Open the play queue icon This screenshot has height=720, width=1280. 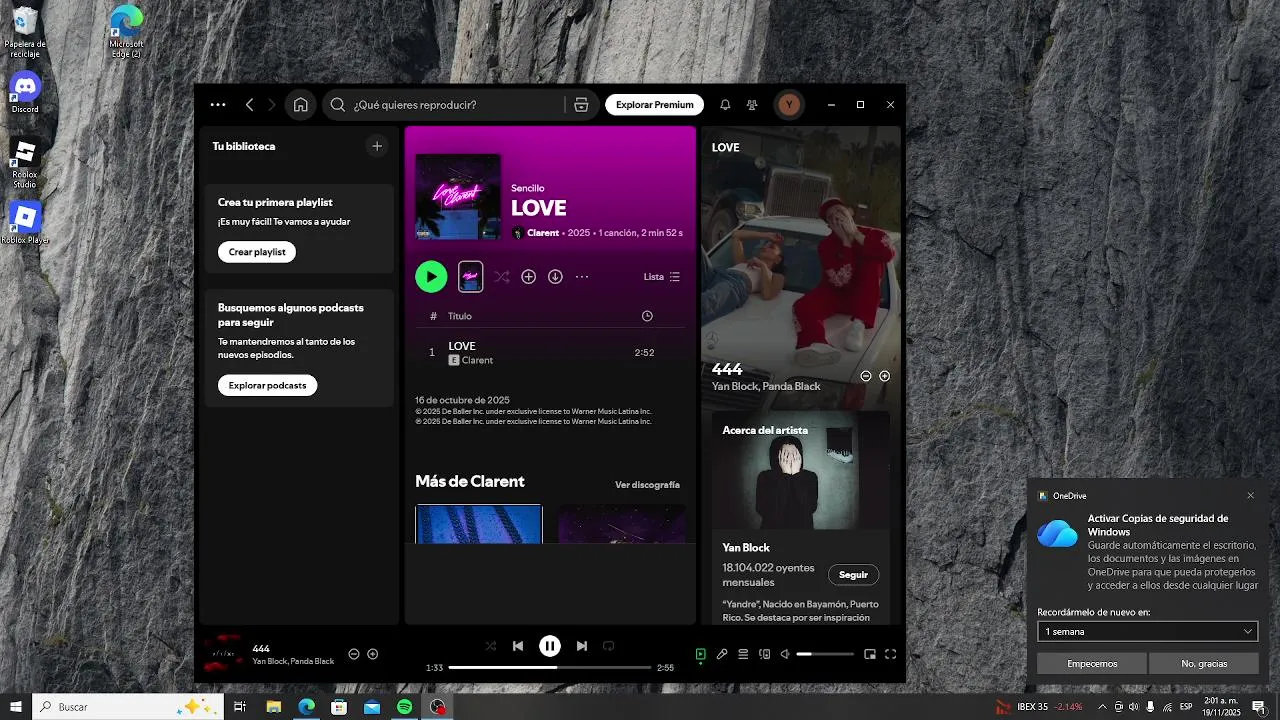(743, 654)
